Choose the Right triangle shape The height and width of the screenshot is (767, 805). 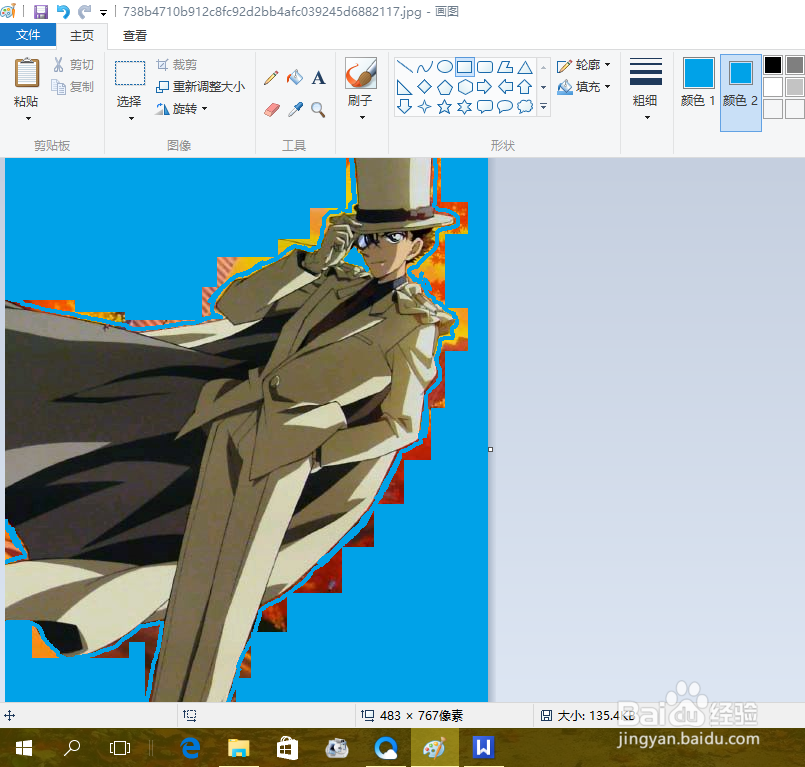click(405, 87)
